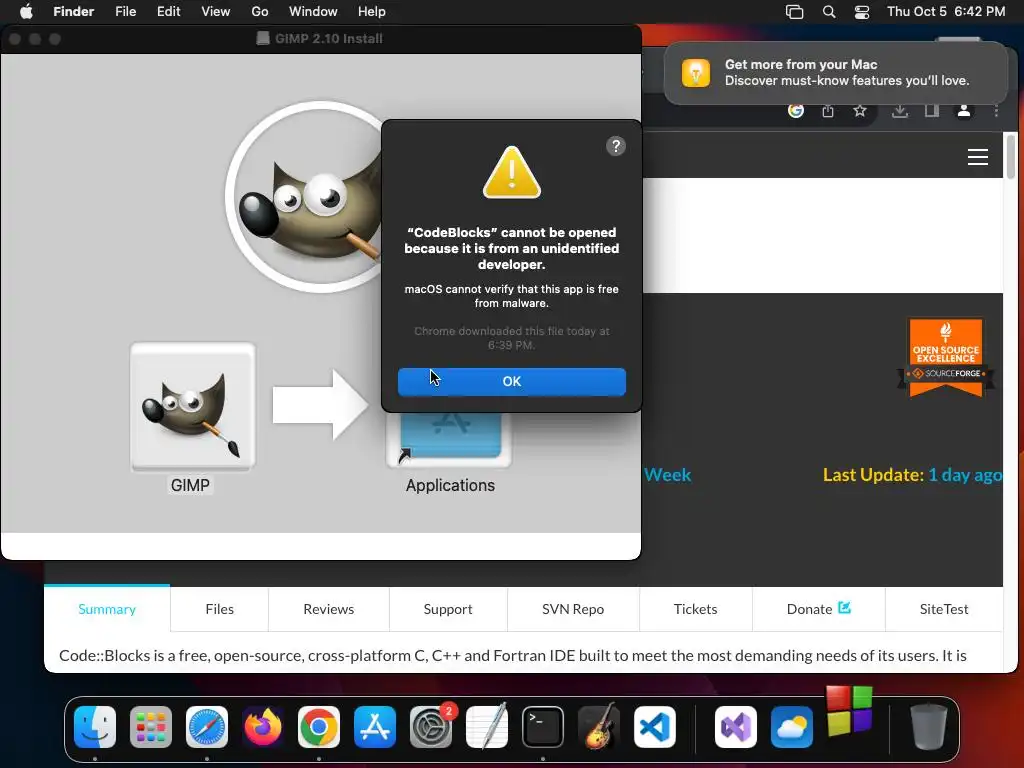Click the '1 day ago' last update link
1024x768 pixels.
coord(965,475)
